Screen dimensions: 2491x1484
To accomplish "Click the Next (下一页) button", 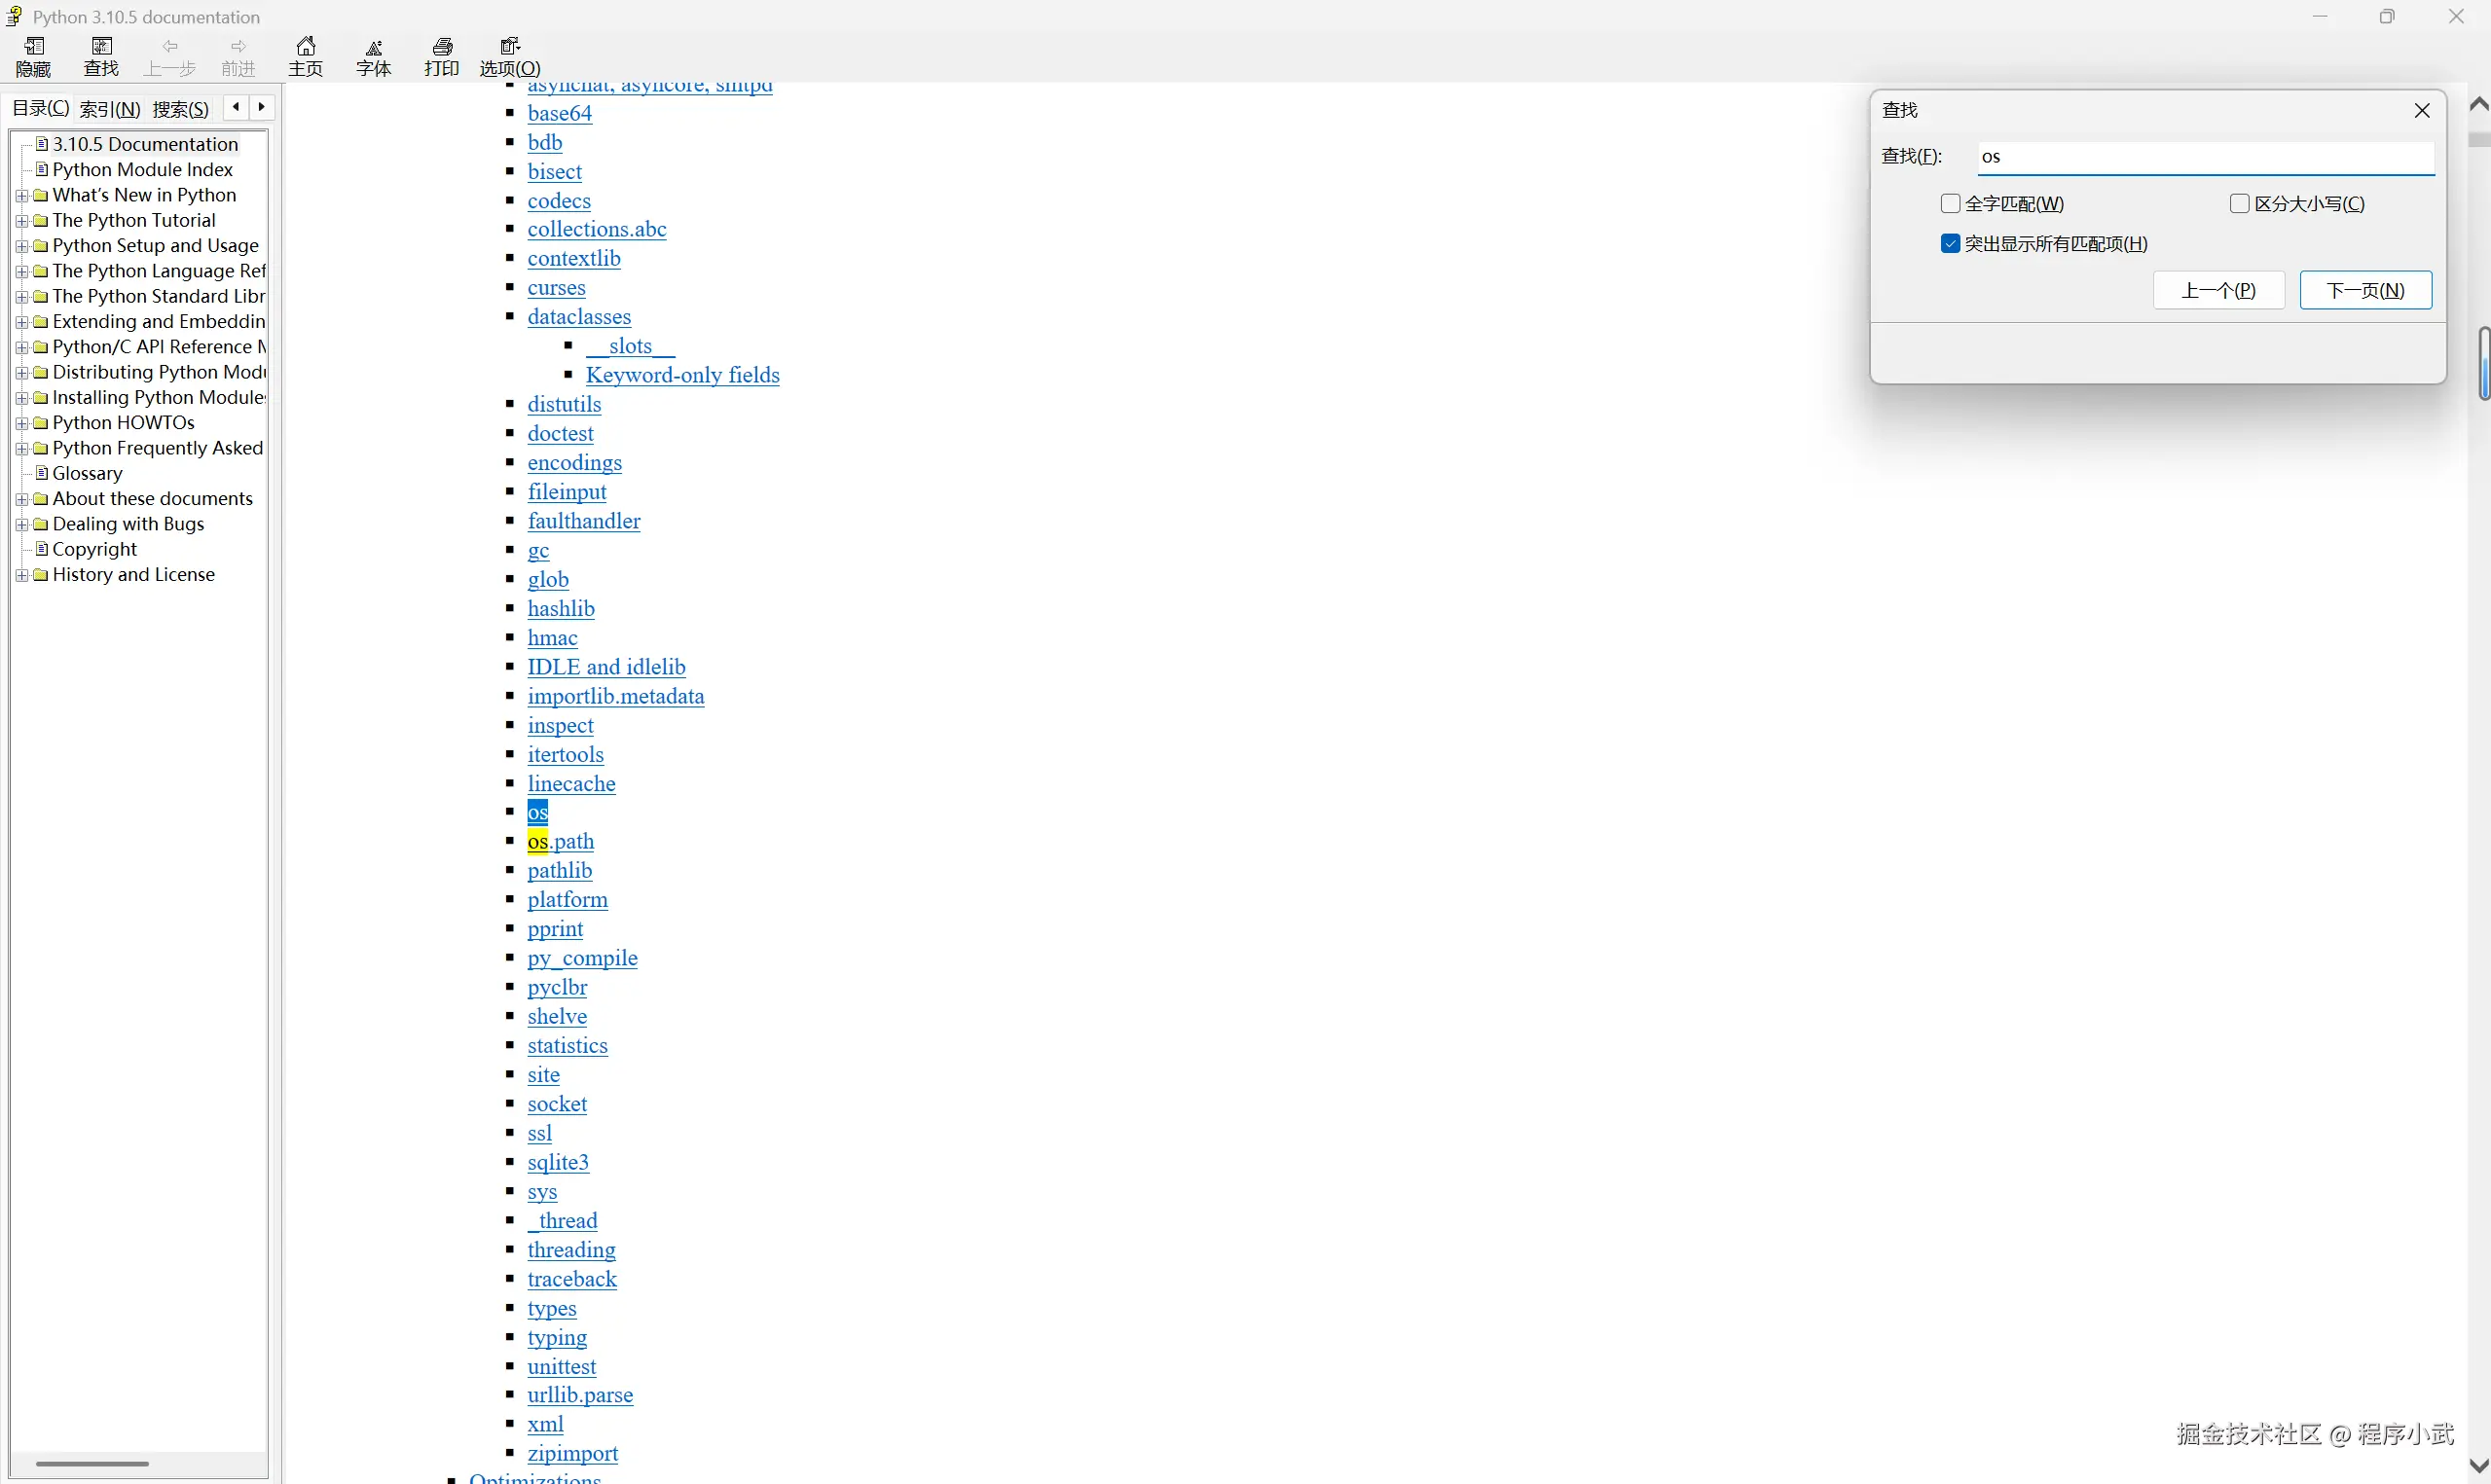I will click(2365, 290).
